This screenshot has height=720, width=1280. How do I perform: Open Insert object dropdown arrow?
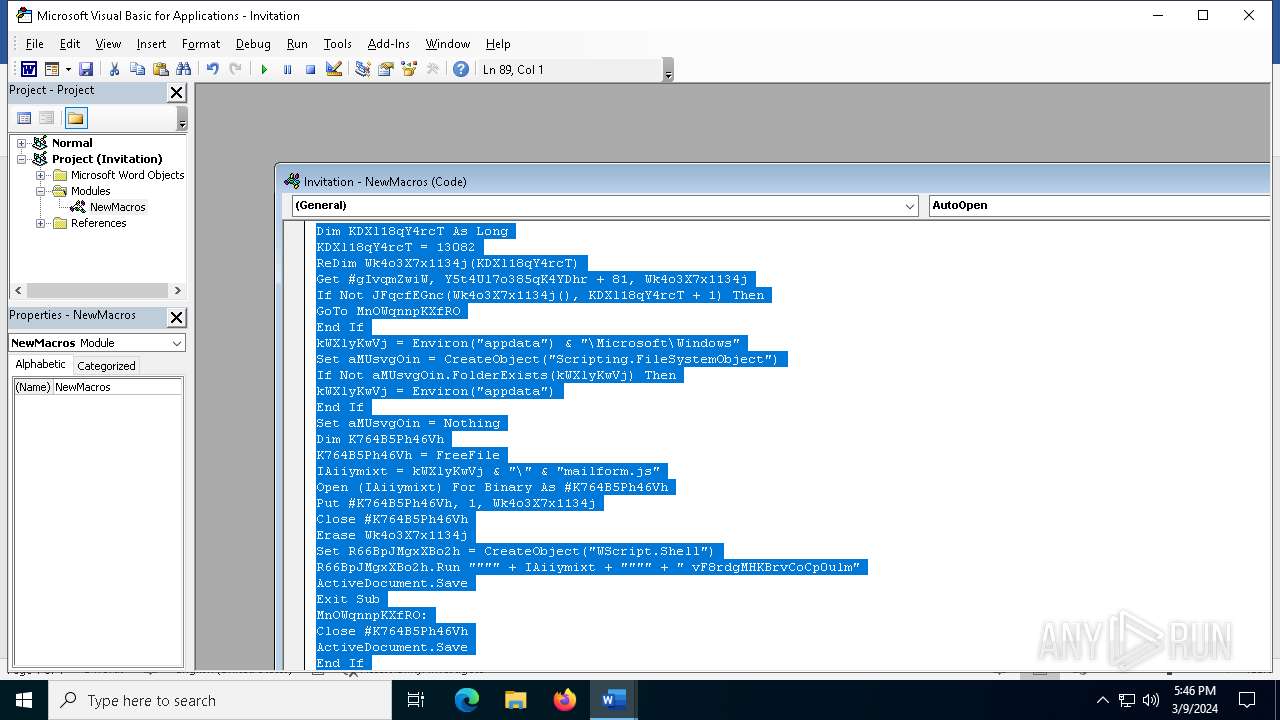pos(68,69)
